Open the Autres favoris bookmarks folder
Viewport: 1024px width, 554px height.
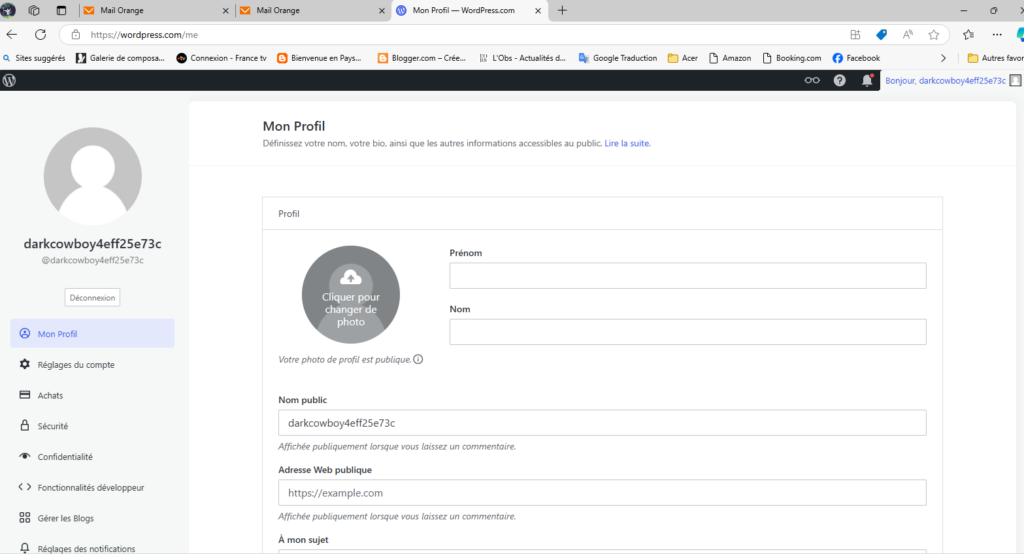(994, 58)
